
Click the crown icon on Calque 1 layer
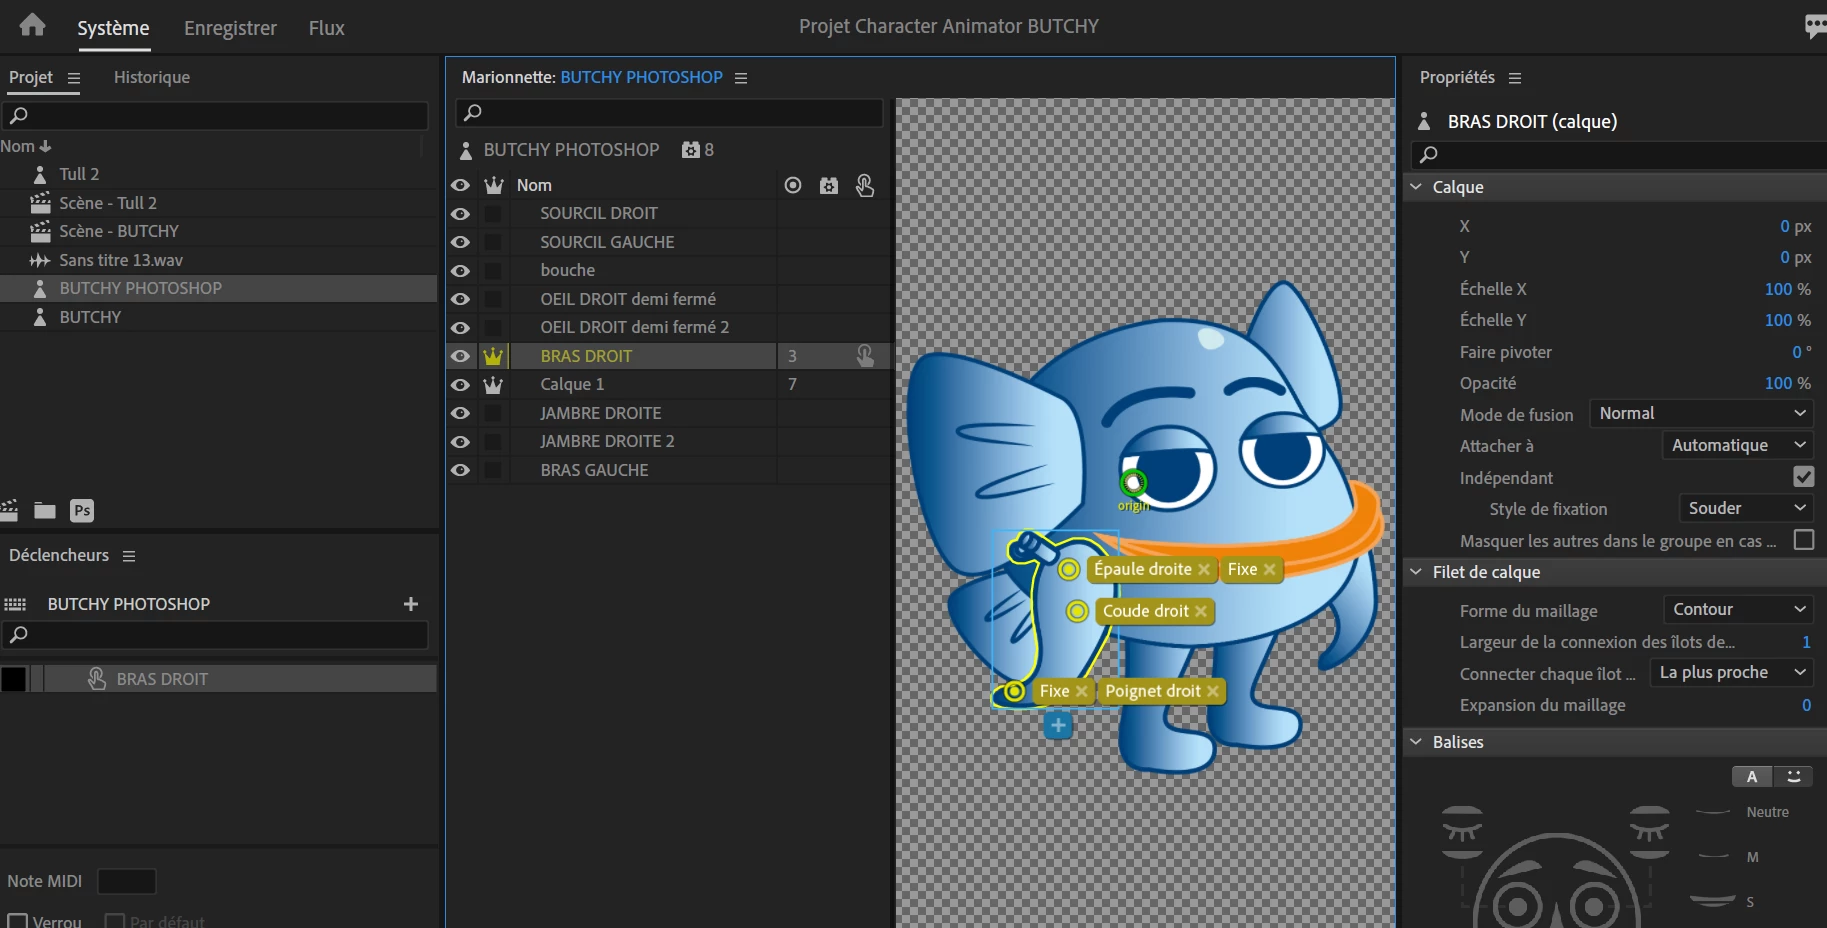pos(493,385)
